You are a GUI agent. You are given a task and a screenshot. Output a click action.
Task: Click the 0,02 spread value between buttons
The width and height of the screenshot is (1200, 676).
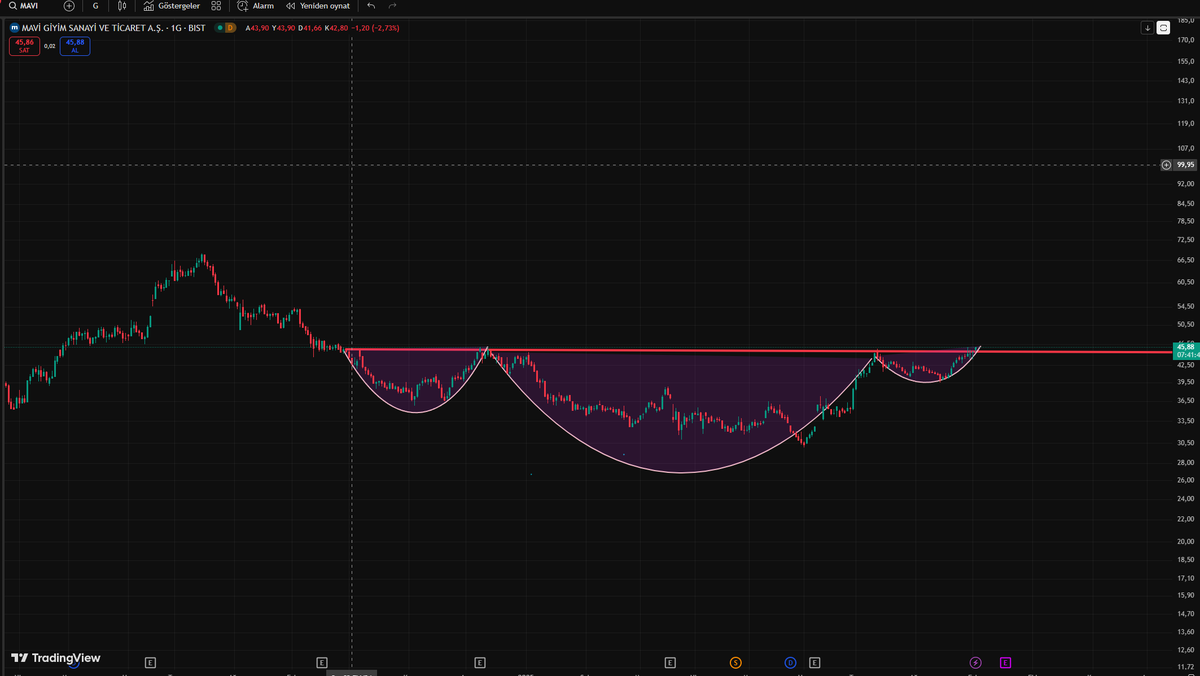(50, 46)
